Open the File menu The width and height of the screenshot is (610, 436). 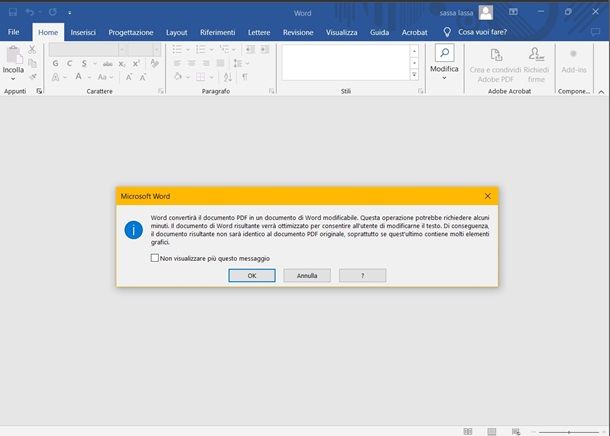click(x=14, y=32)
